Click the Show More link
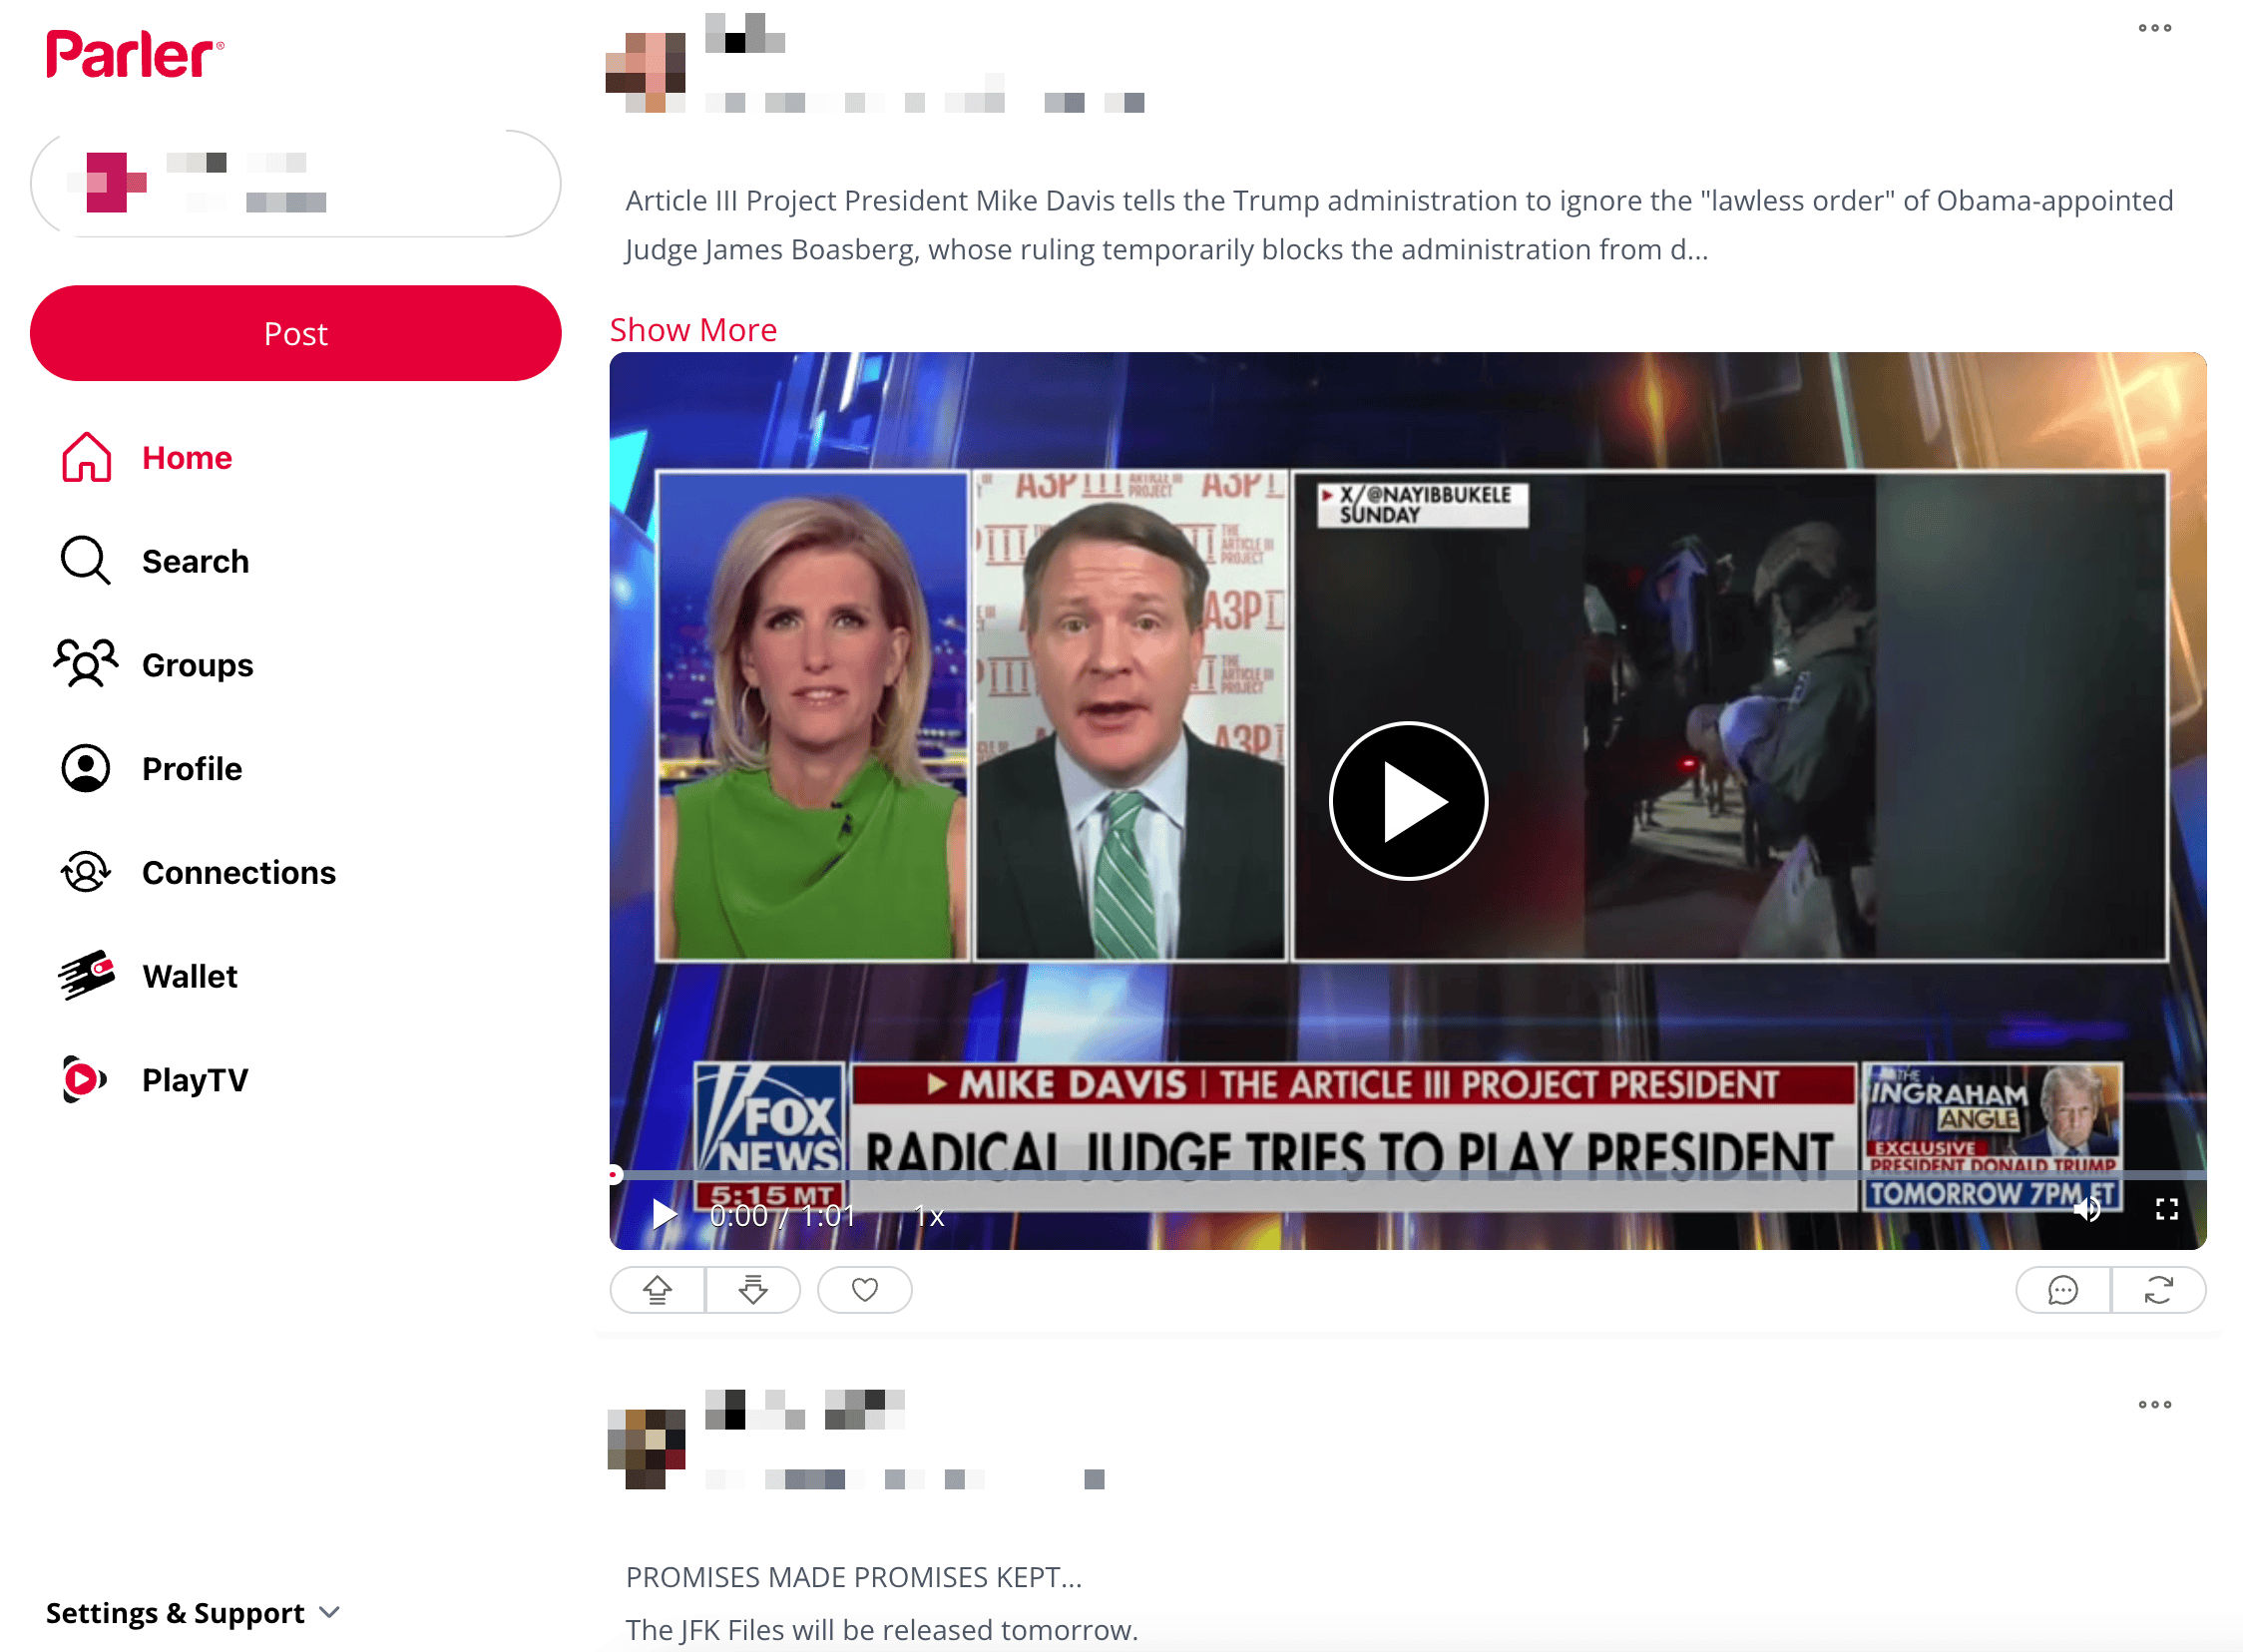The image size is (2243, 1652). (693, 330)
